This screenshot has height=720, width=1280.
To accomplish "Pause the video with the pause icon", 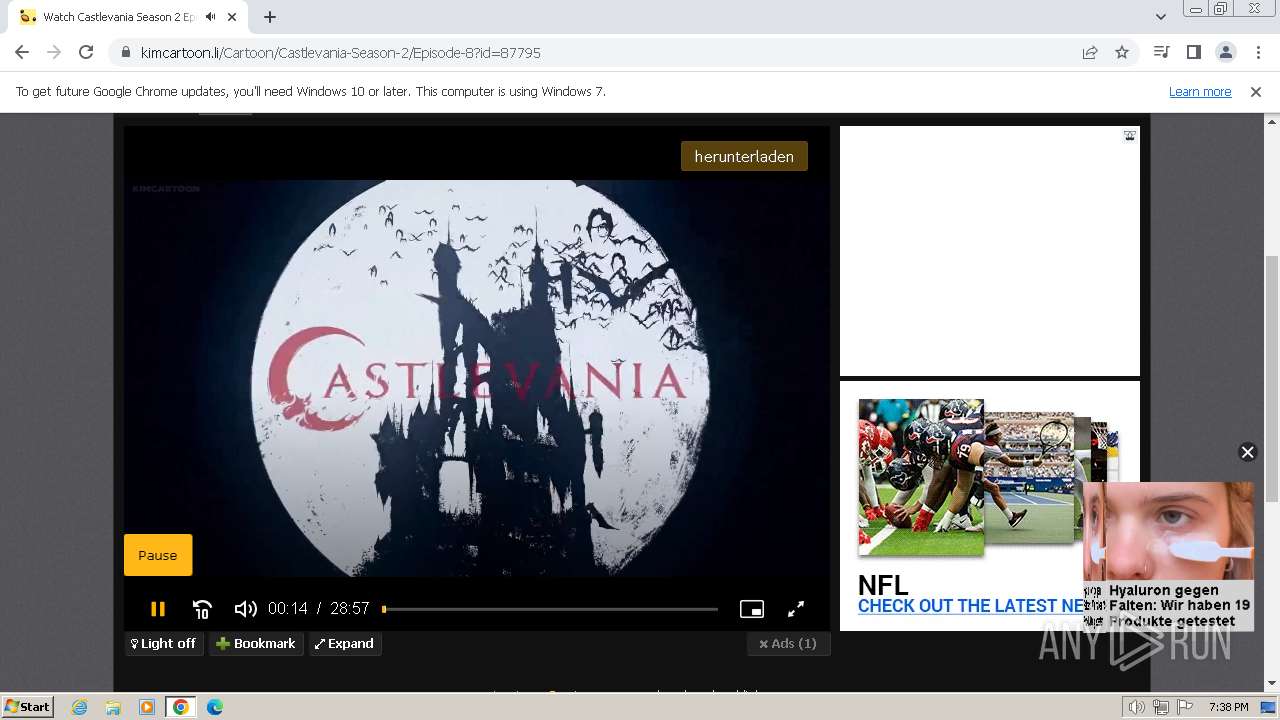I will pyautogui.click(x=157, y=608).
